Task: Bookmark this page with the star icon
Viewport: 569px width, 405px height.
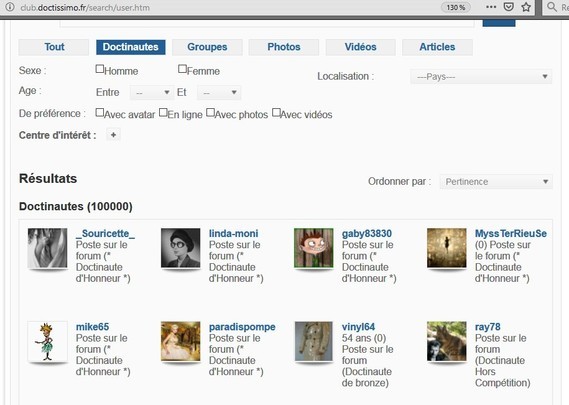Action: pyautogui.click(x=526, y=7)
